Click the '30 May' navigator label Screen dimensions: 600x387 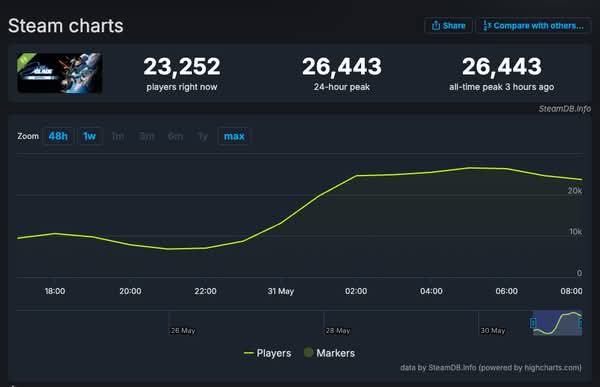pos(493,330)
